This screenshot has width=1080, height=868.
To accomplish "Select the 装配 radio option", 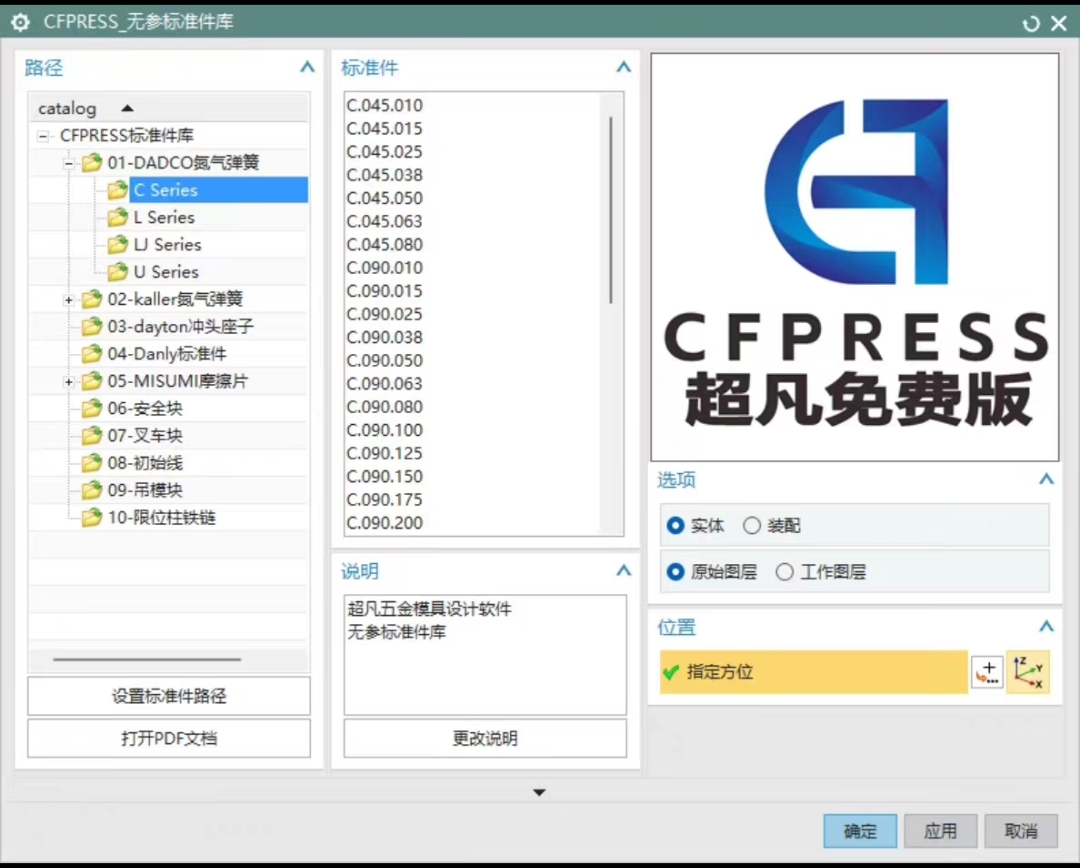I will pos(751,526).
